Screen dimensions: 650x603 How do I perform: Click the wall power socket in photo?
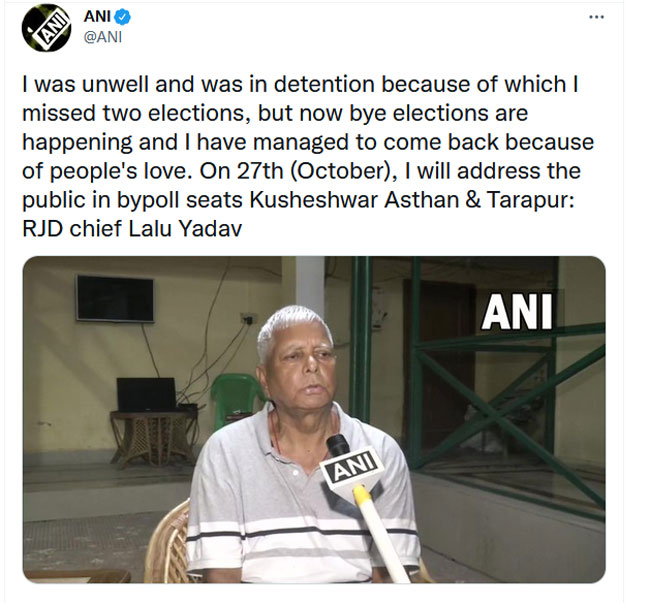click(x=248, y=319)
